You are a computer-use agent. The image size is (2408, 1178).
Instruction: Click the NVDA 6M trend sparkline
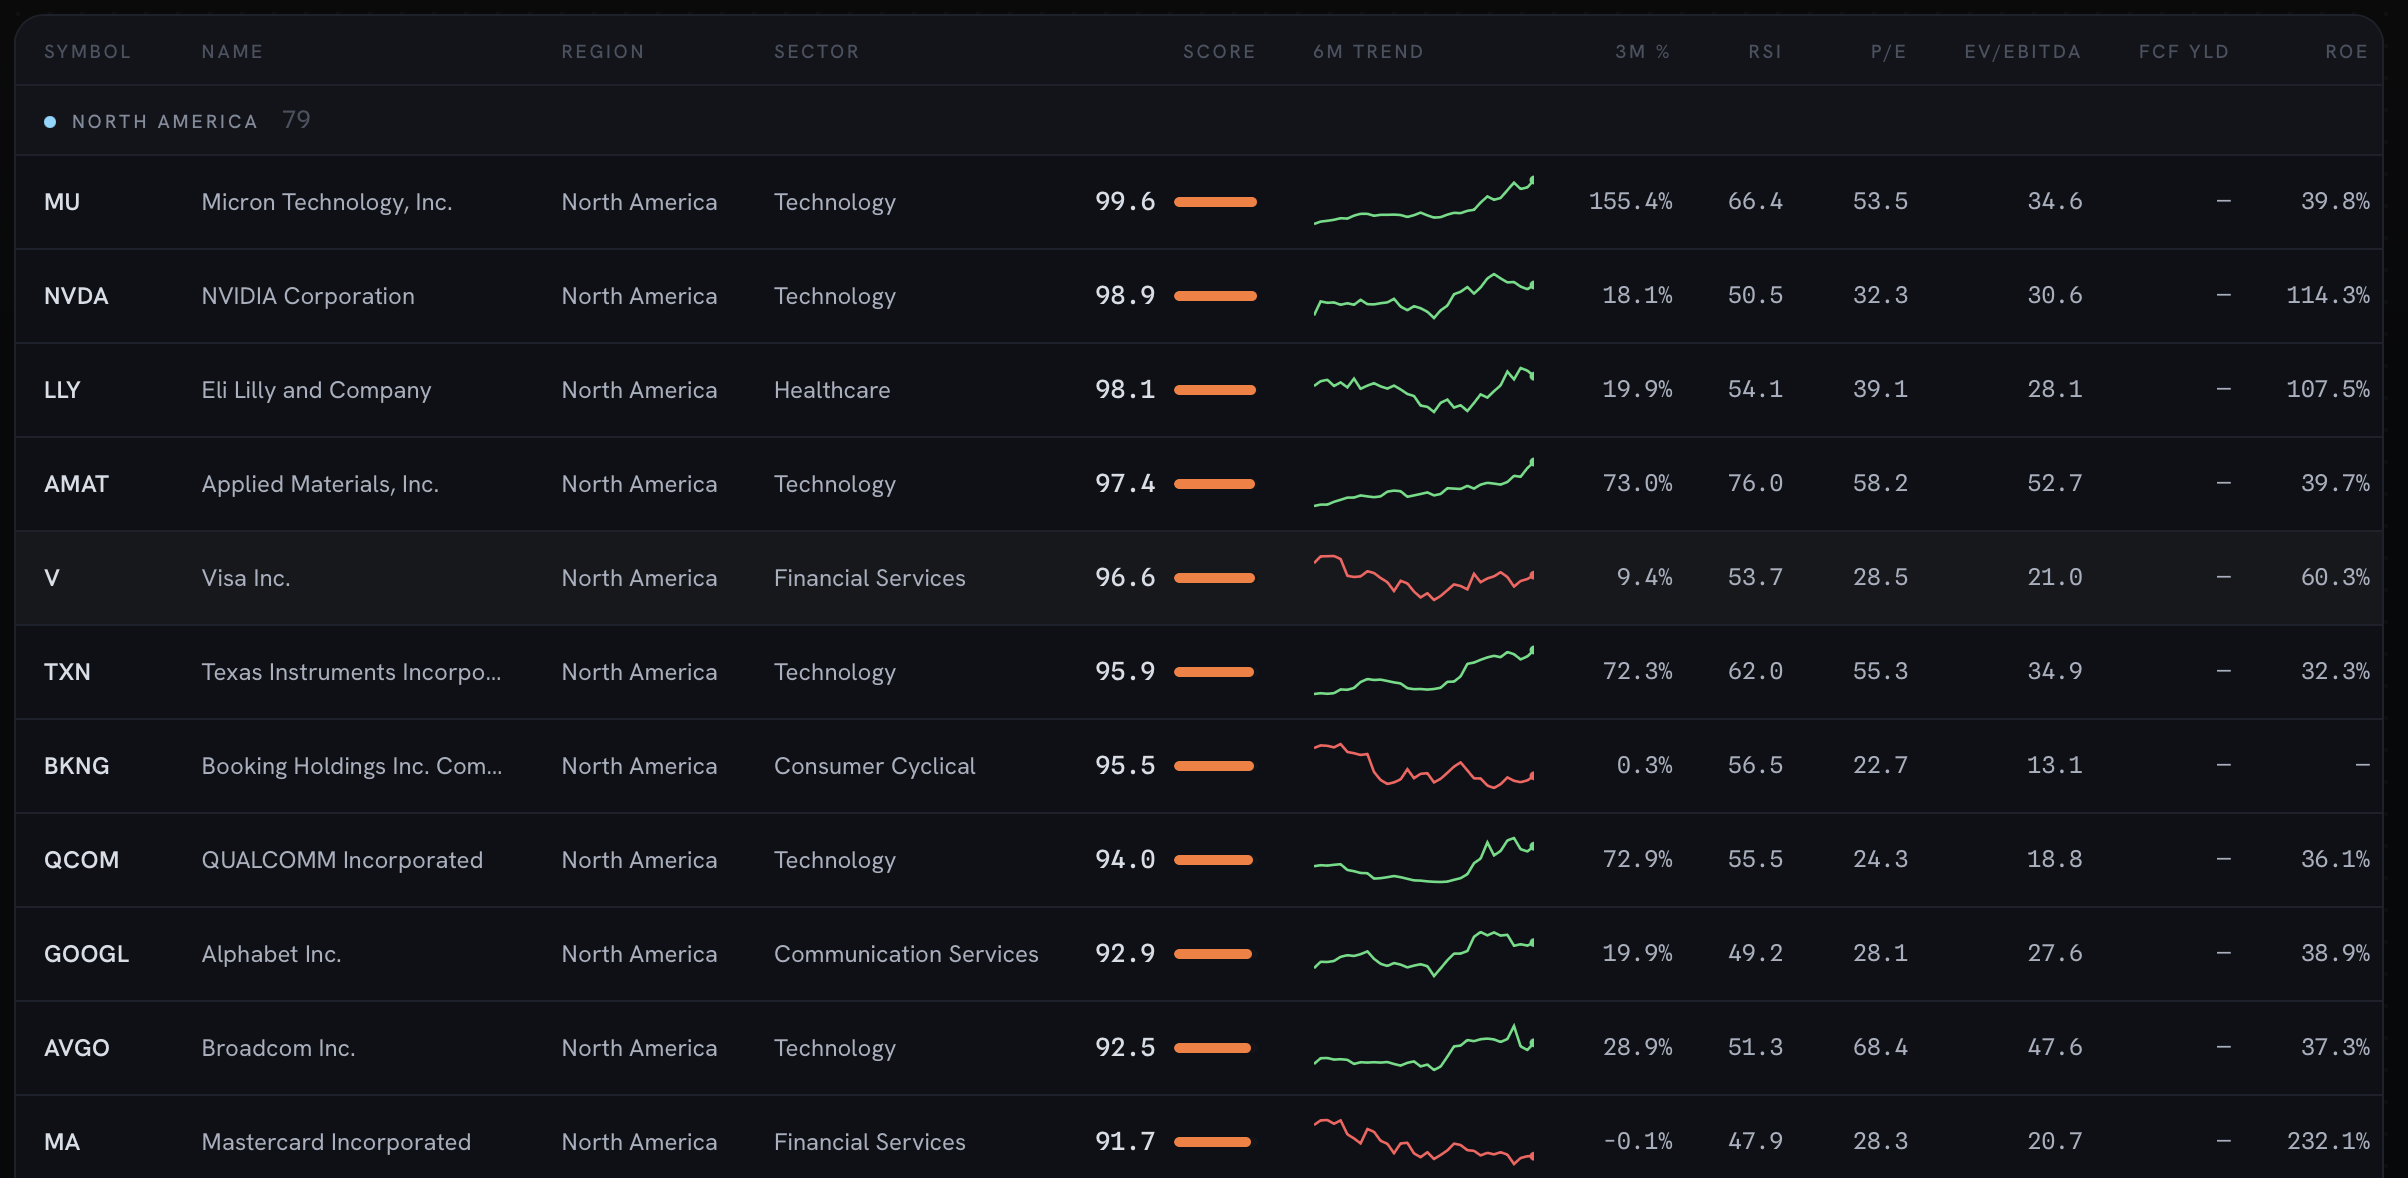point(1423,295)
